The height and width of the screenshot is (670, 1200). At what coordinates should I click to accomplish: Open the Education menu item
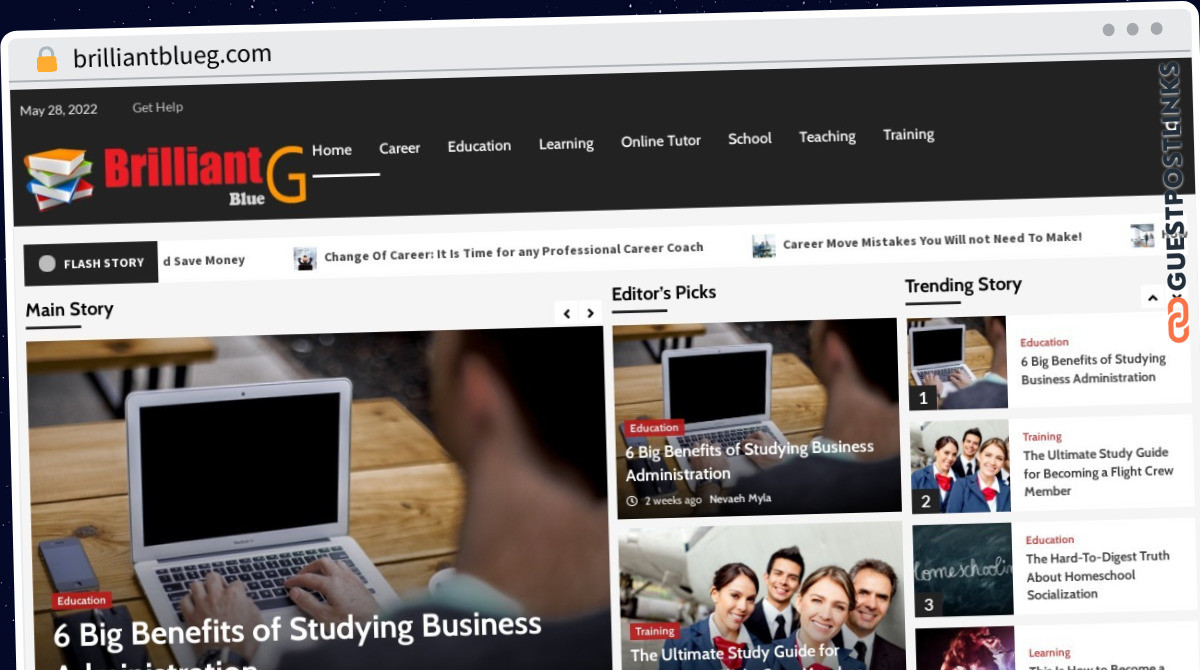(x=479, y=146)
